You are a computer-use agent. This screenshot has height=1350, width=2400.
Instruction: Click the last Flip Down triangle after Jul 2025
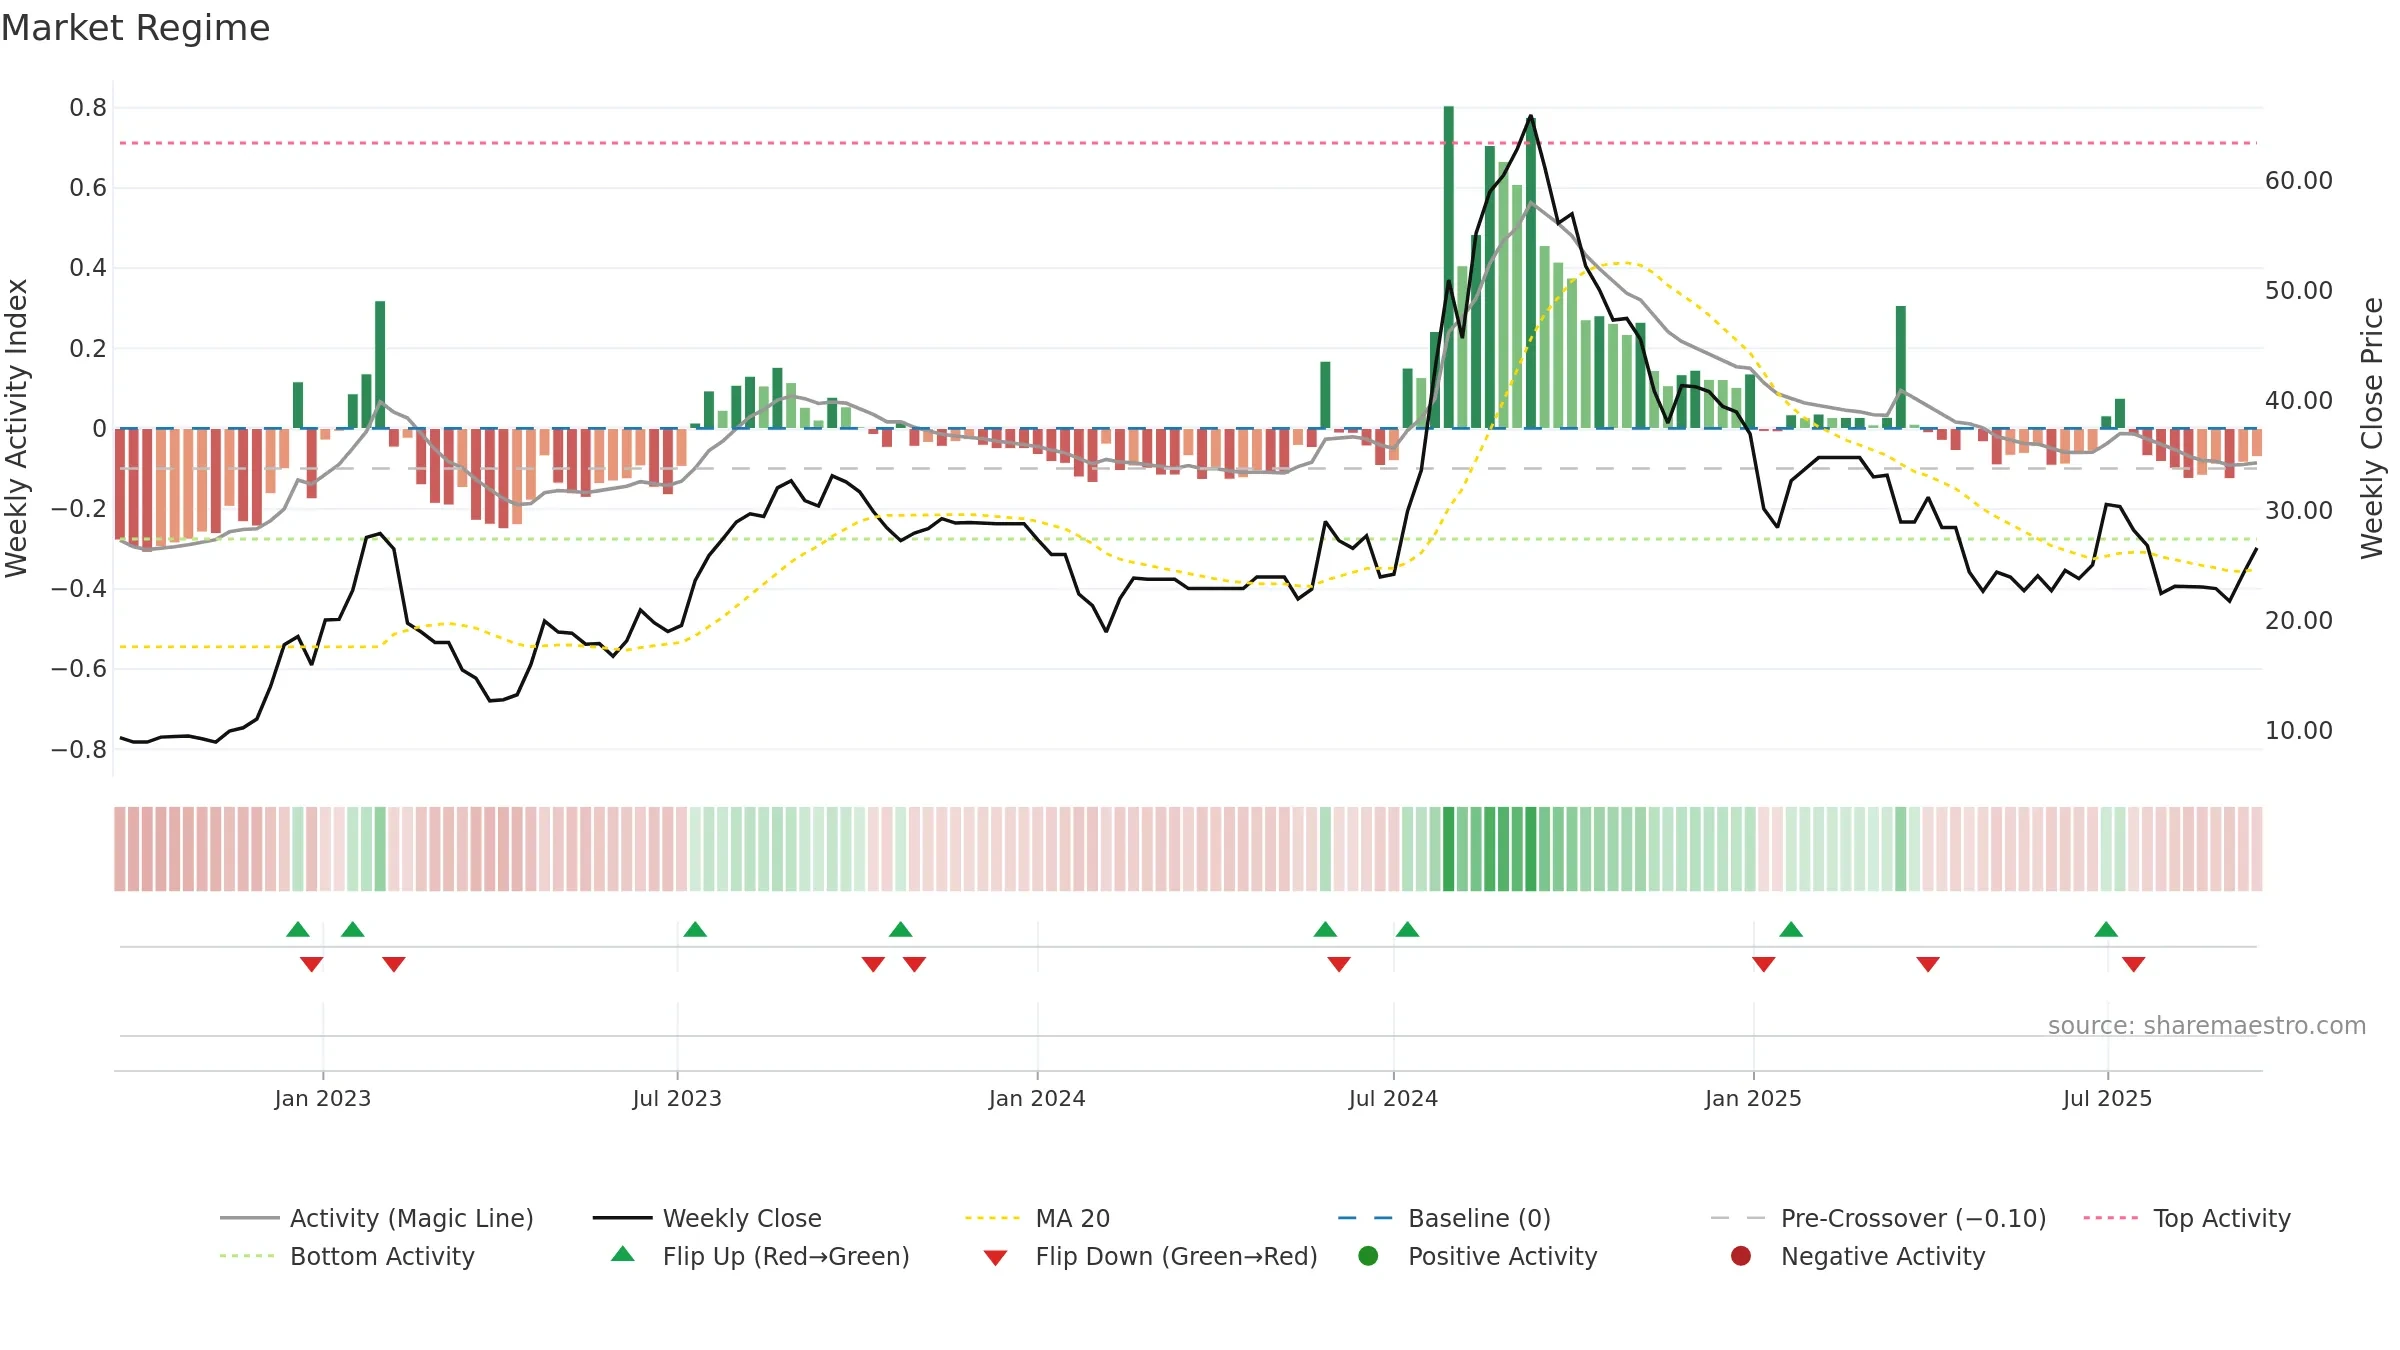point(2133,964)
